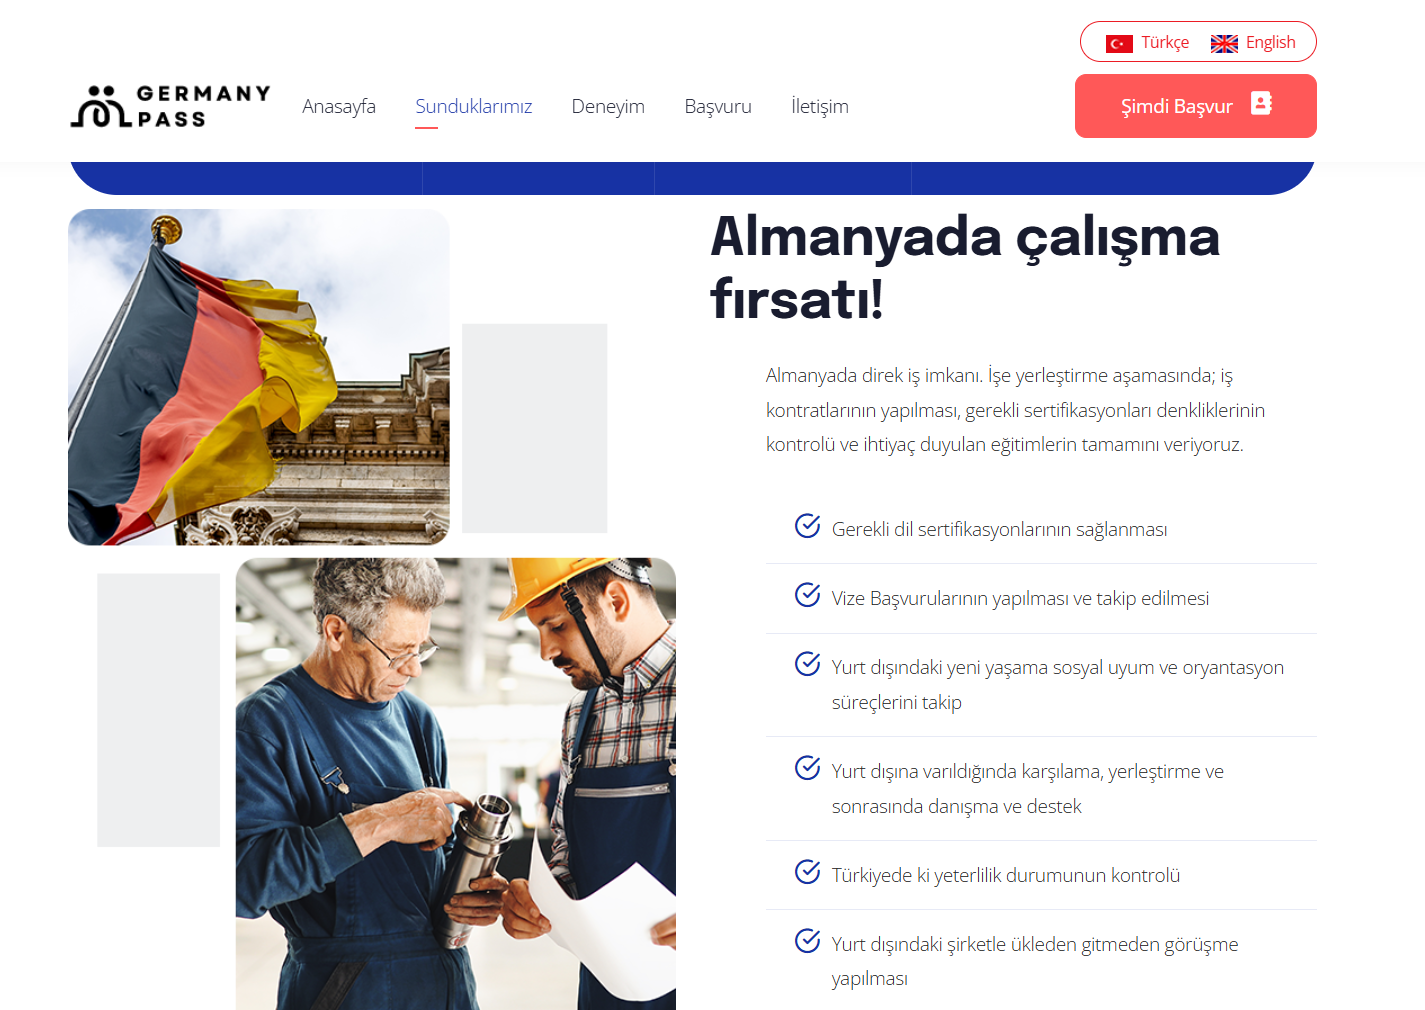This screenshot has width=1425, height=1010.
Task: Click the German flag photo
Action: click(x=259, y=377)
